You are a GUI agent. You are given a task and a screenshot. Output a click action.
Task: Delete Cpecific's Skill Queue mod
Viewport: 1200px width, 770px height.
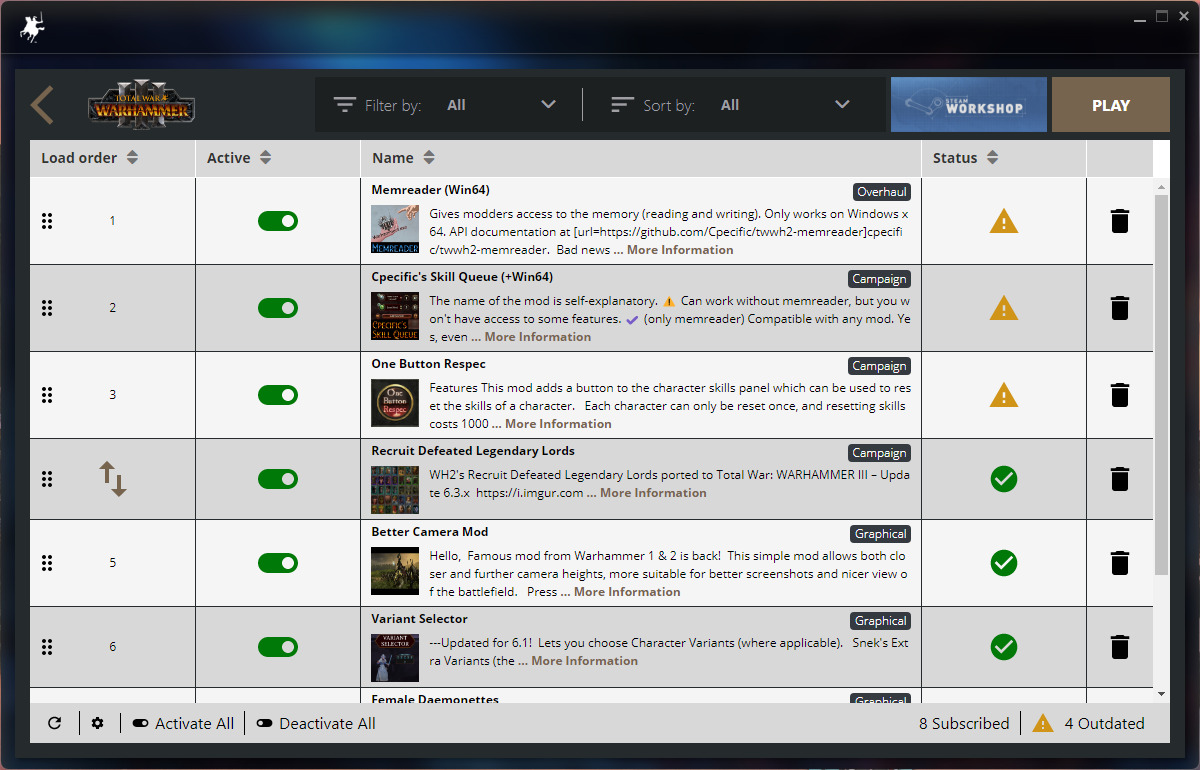tap(1120, 308)
